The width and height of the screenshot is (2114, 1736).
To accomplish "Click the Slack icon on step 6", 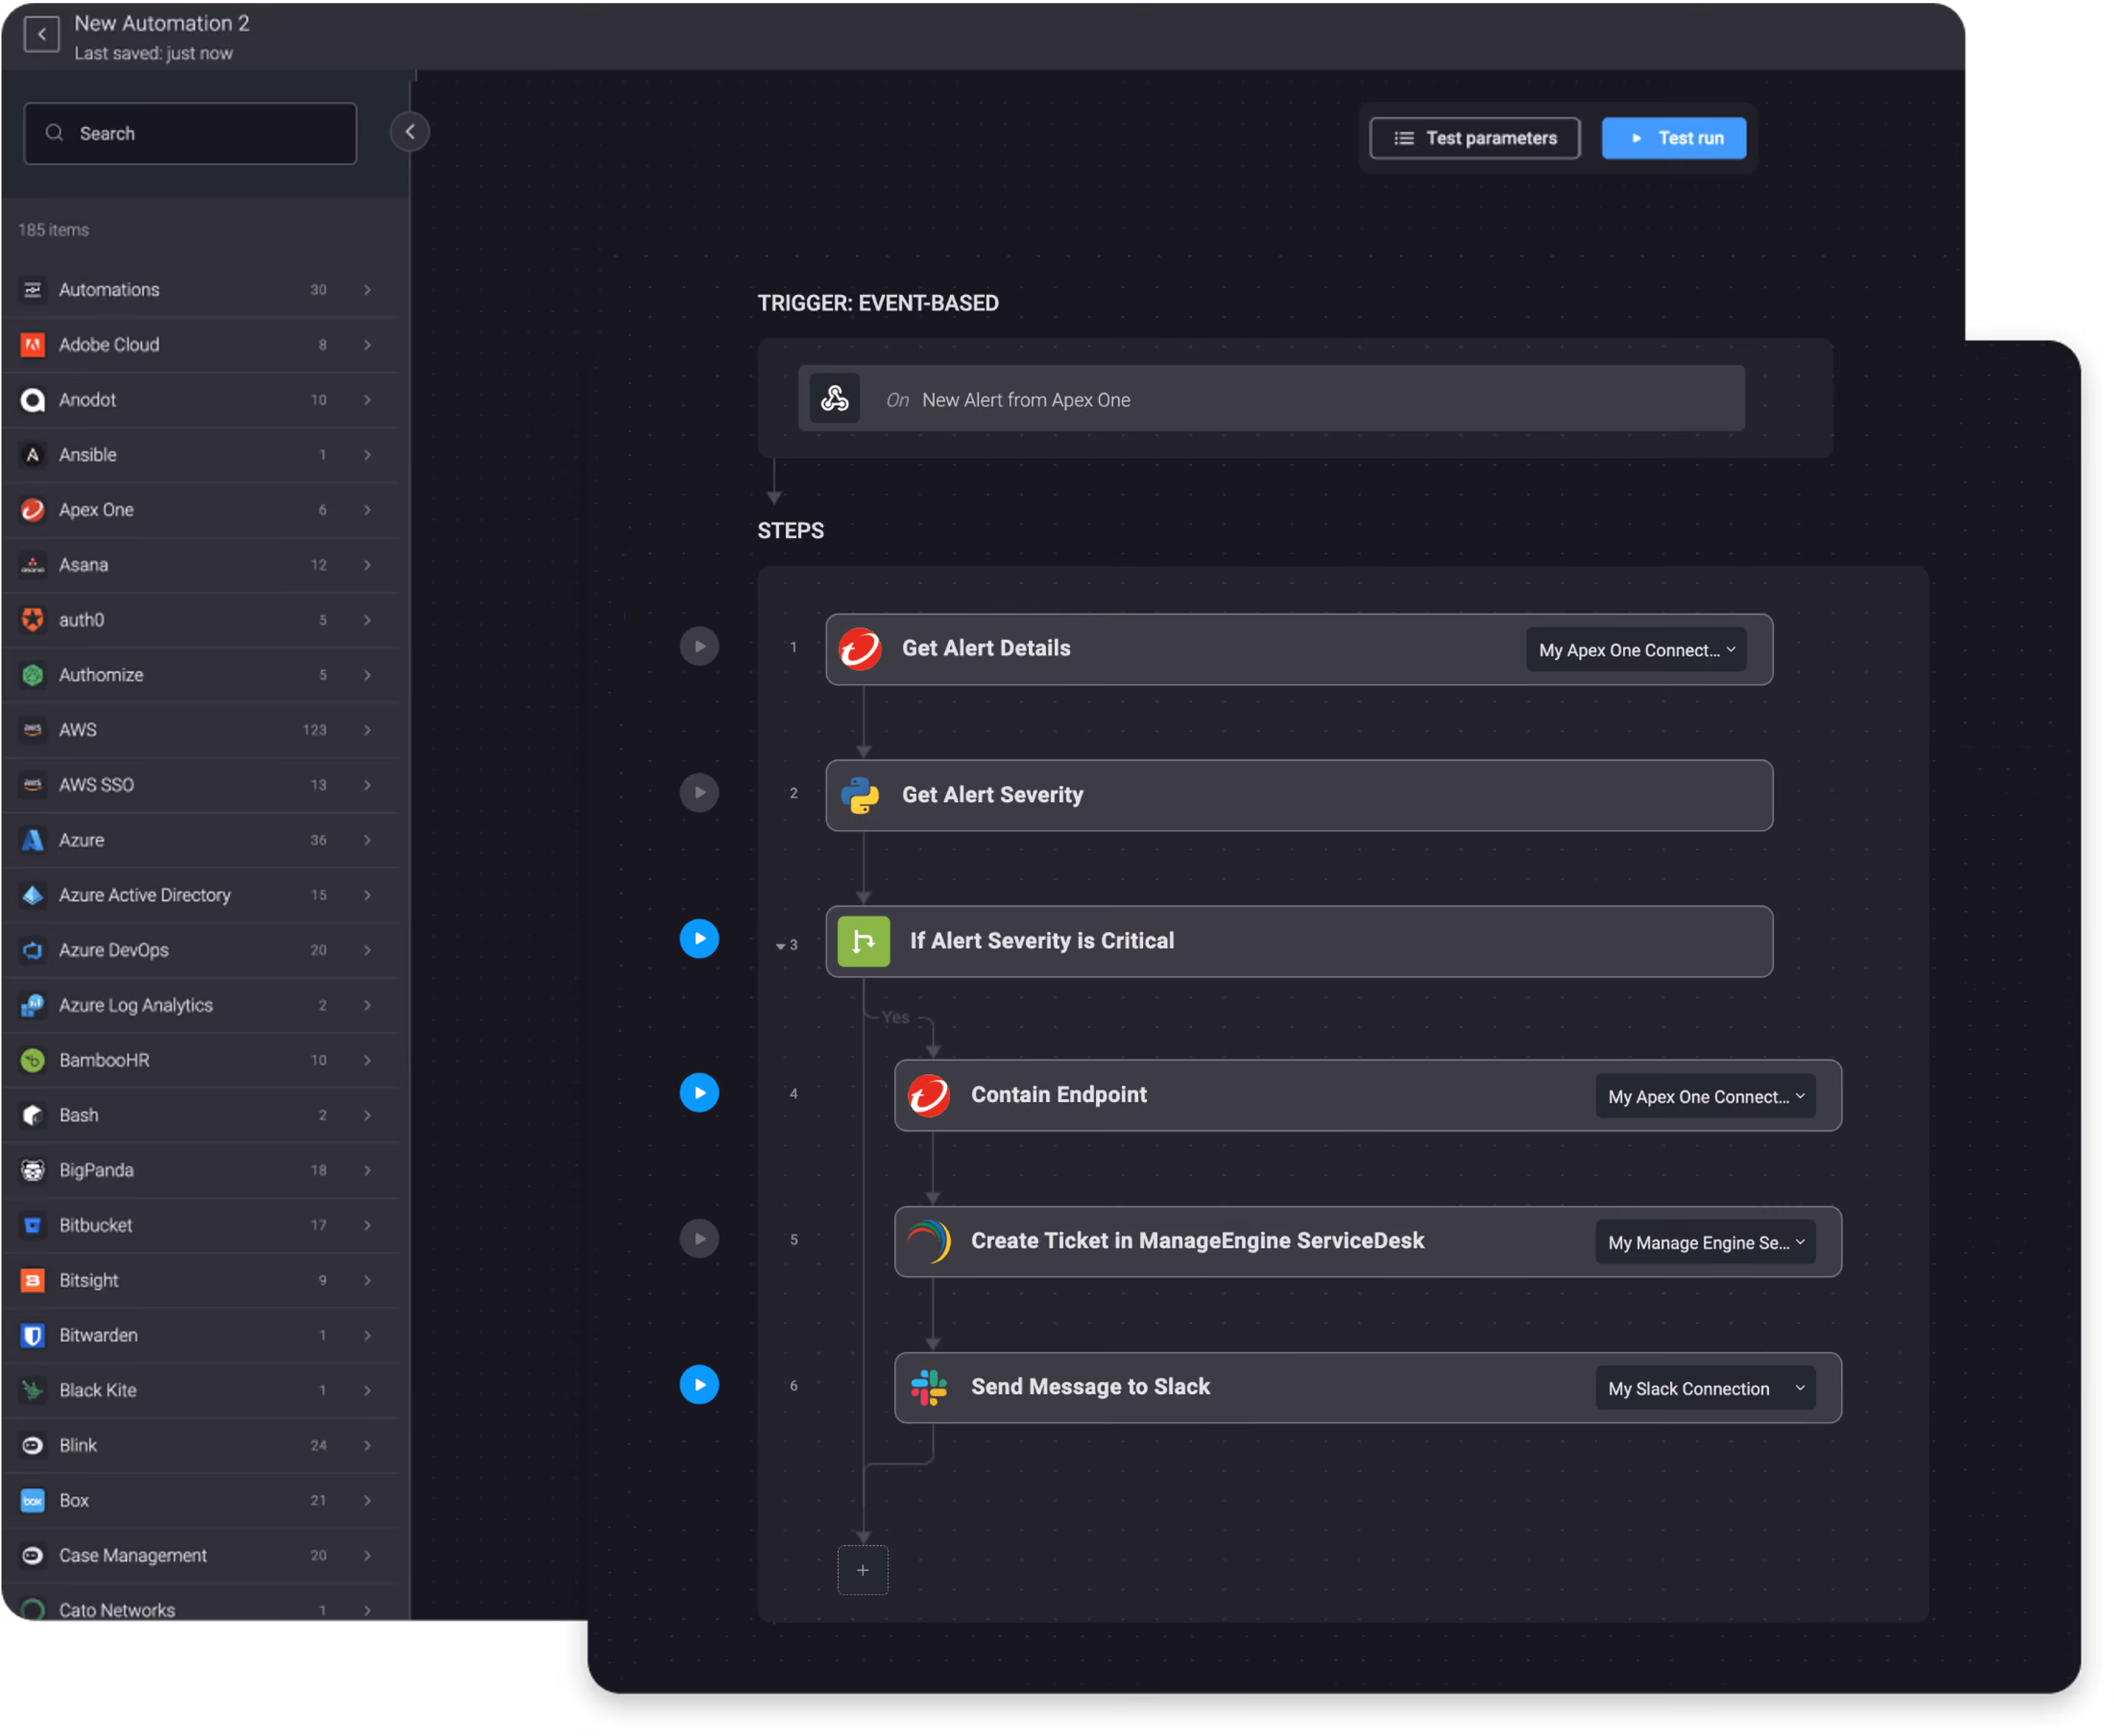I will click(930, 1389).
